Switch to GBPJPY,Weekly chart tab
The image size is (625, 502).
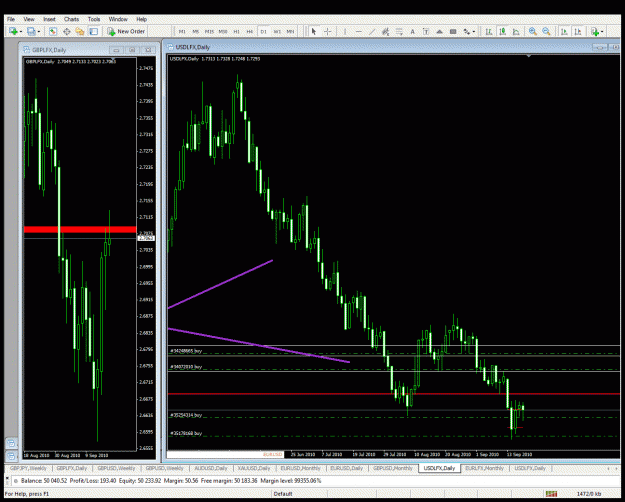(28, 468)
